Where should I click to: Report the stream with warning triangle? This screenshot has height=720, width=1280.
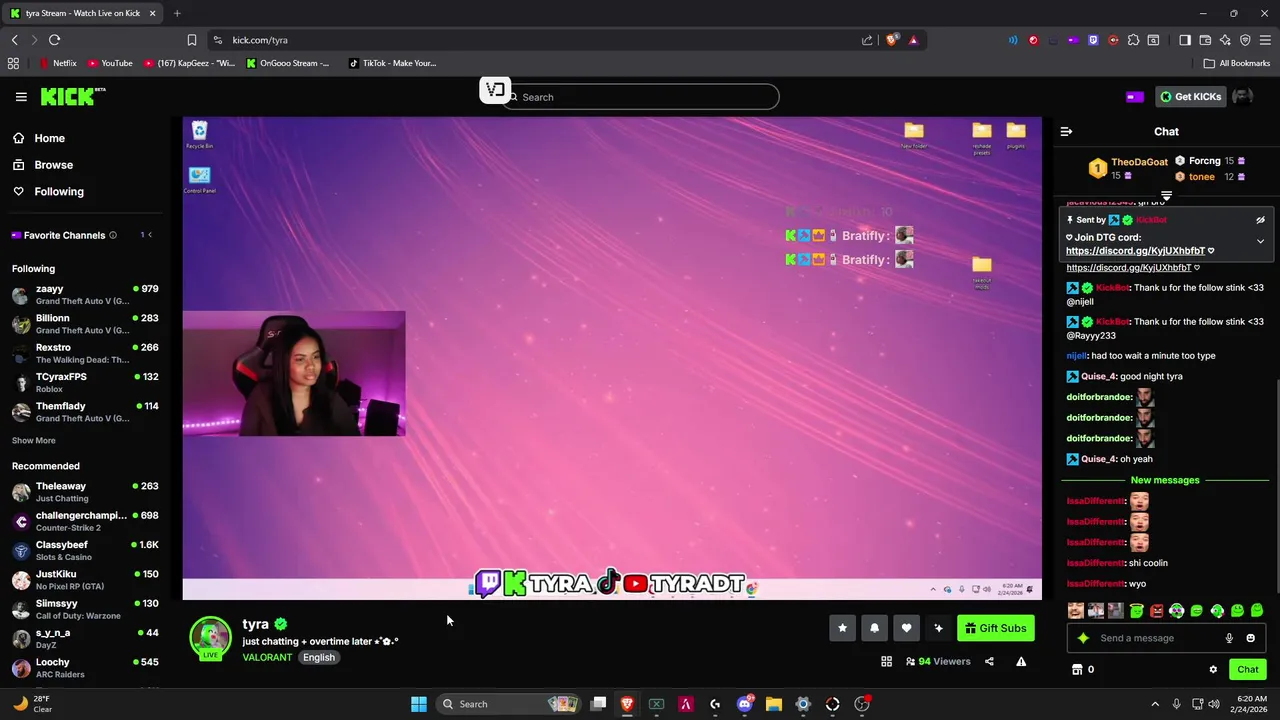tap(1021, 662)
